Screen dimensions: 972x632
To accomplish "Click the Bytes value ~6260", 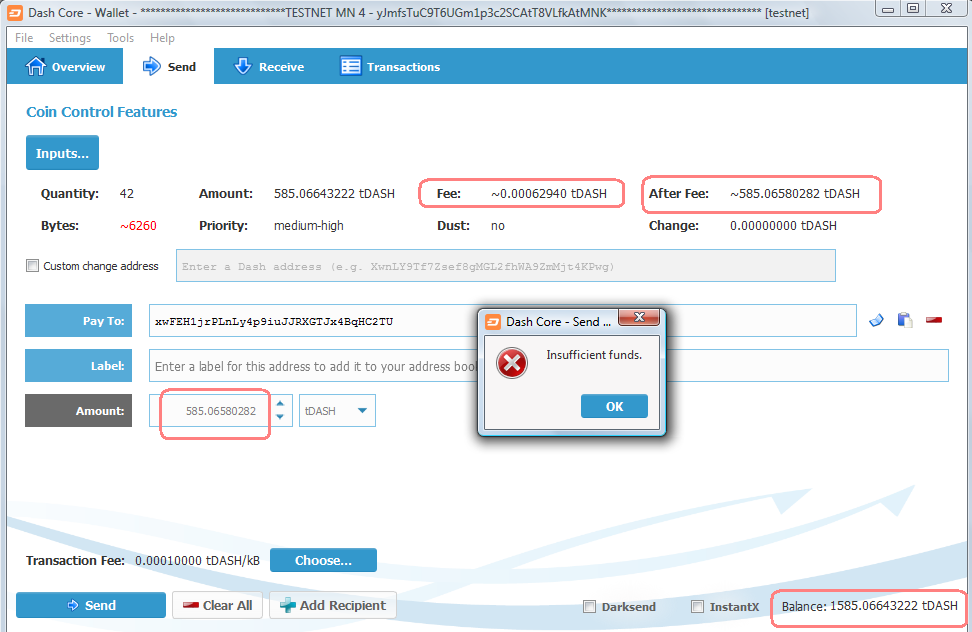I will pyautogui.click(x=138, y=226).
